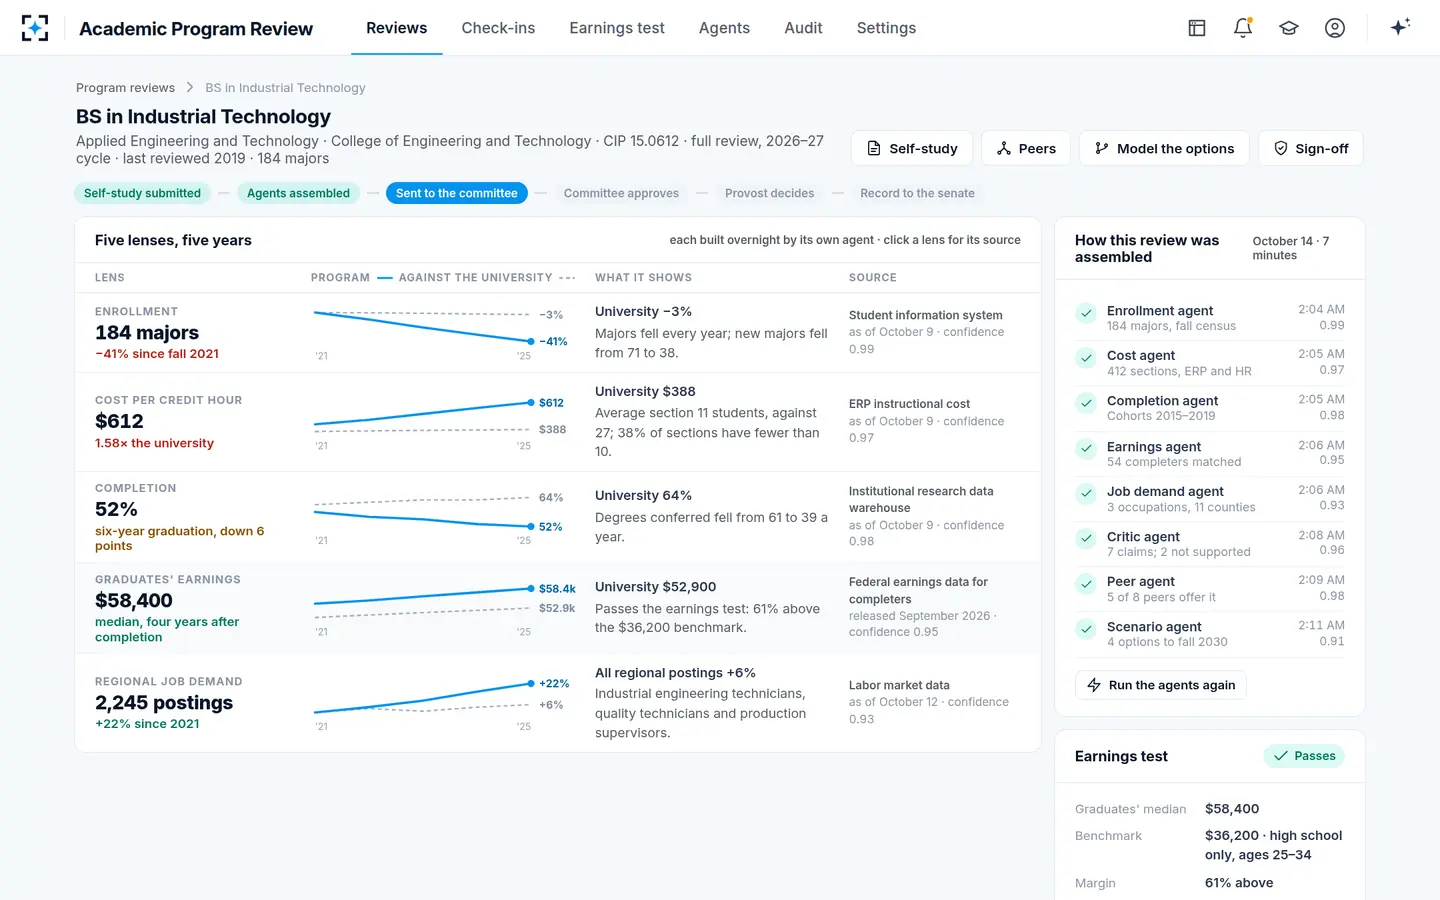Open the Enrollment lens source, Student information system
Image resolution: width=1440 pixels, height=900 pixels.
coord(926,315)
